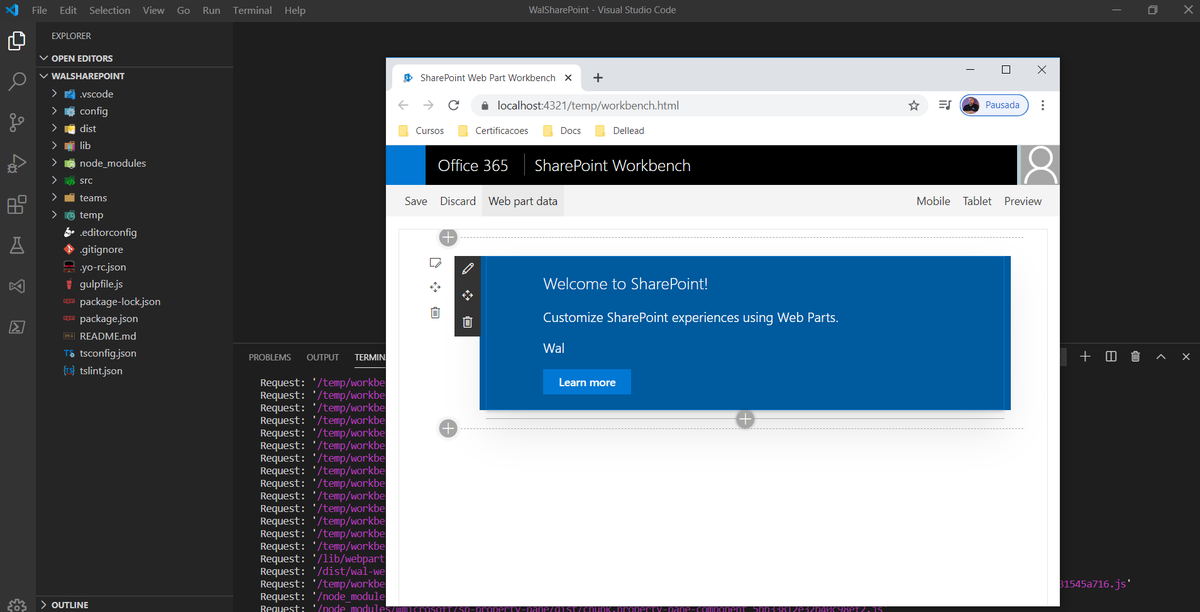Open the Help menu
The height and width of the screenshot is (612, 1200).
295,10
